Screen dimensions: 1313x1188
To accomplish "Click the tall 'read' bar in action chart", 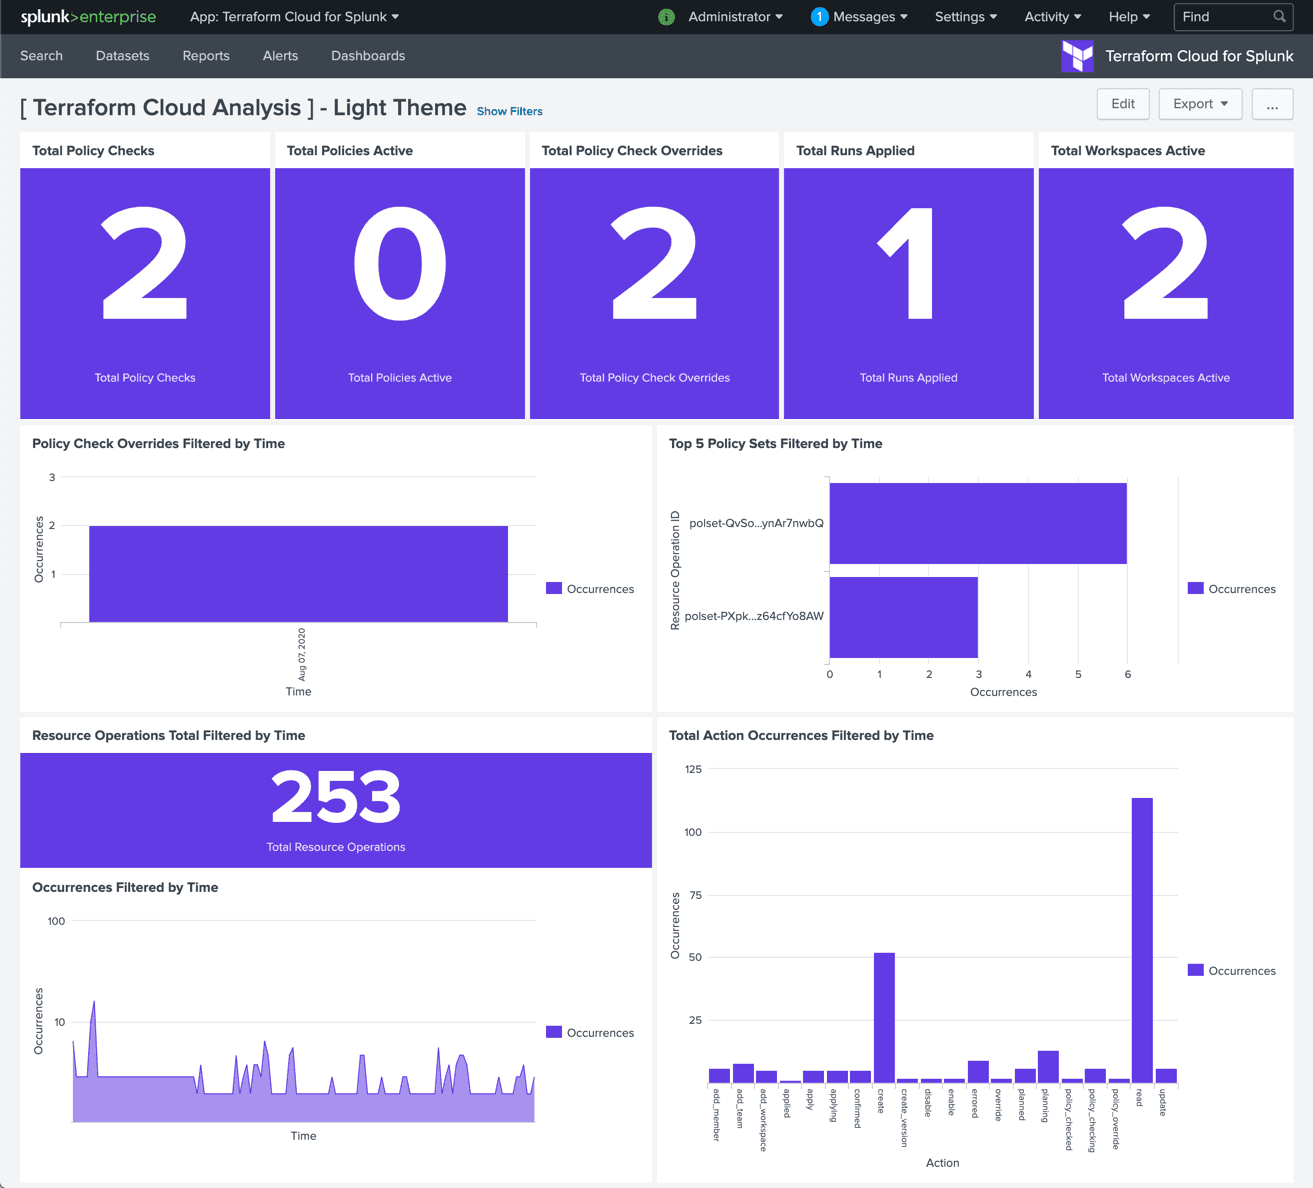I will point(1142,940).
